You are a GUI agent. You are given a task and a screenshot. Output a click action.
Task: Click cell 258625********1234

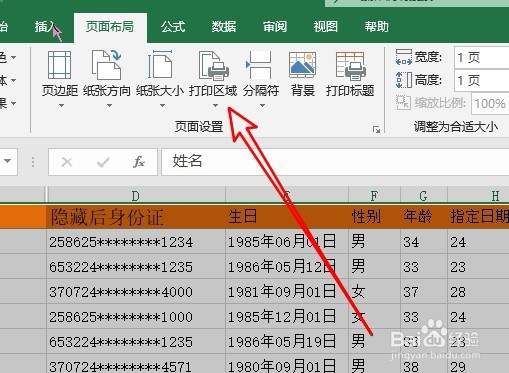pos(136,242)
